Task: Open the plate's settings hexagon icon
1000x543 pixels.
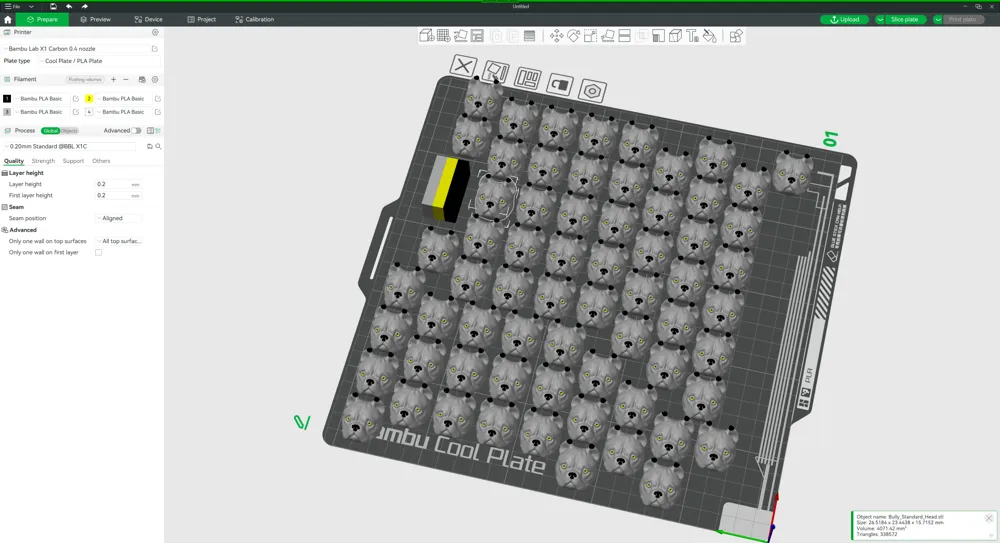Action: click(592, 91)
